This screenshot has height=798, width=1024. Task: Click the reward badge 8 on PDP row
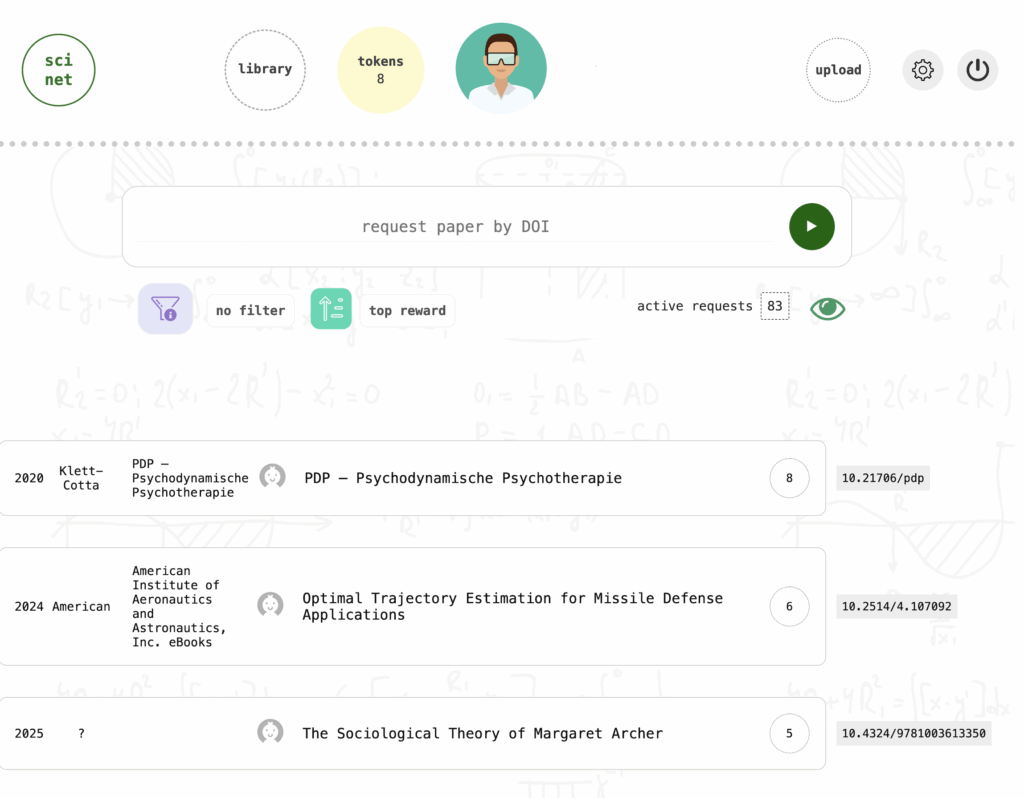coord(789,478)
